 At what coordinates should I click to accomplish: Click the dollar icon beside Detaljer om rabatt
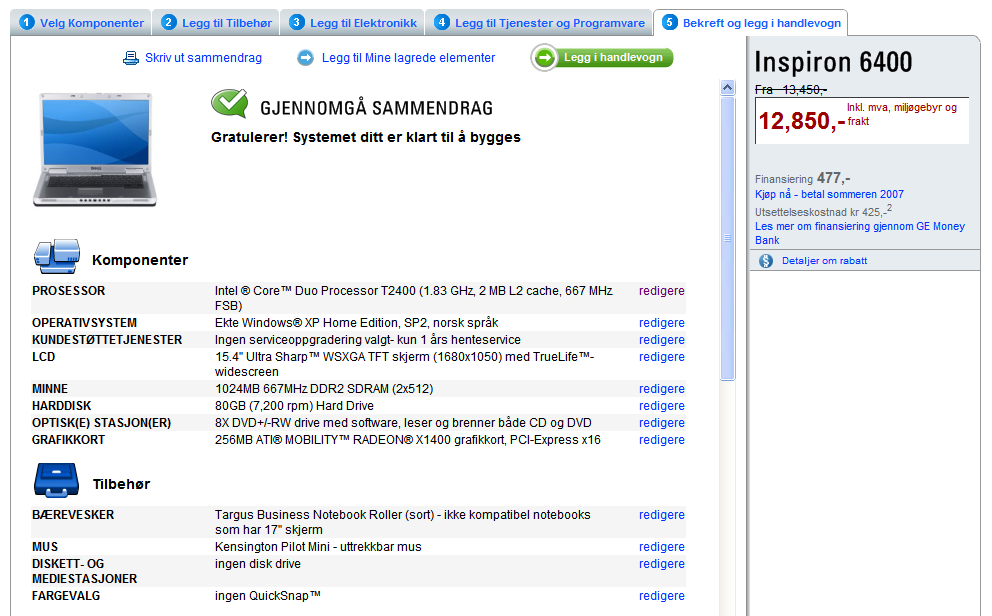(766, 261)
